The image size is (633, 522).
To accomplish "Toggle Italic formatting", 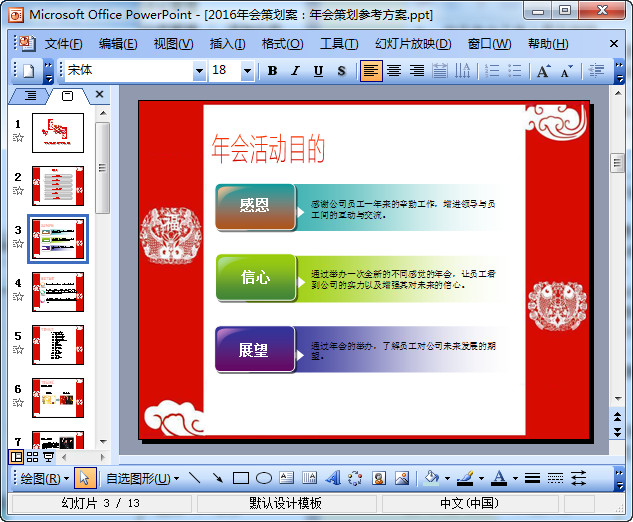I will [x=296, y=71].
